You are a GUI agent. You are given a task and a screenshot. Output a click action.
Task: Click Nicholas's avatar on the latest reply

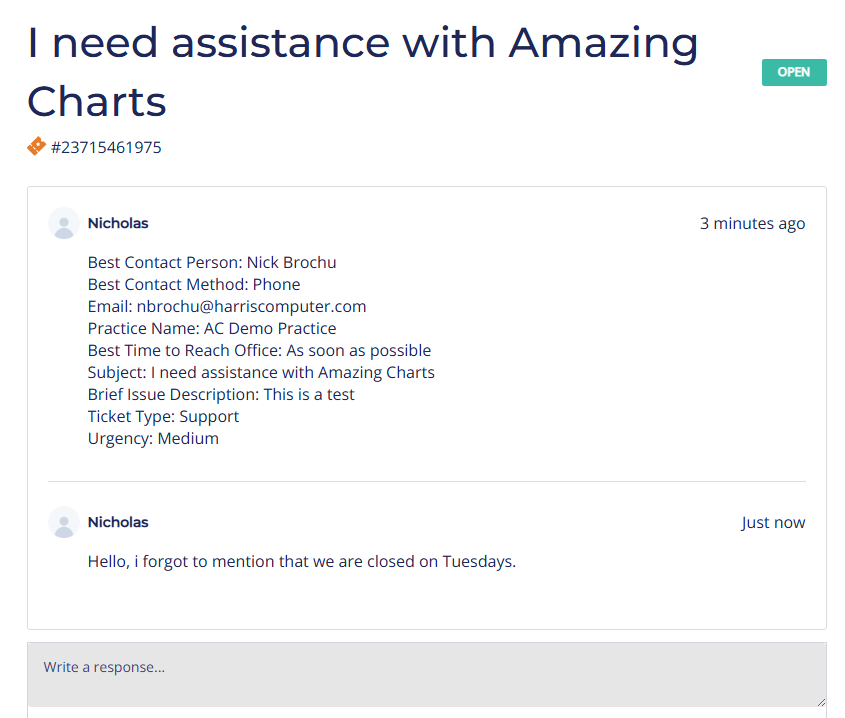63,522
